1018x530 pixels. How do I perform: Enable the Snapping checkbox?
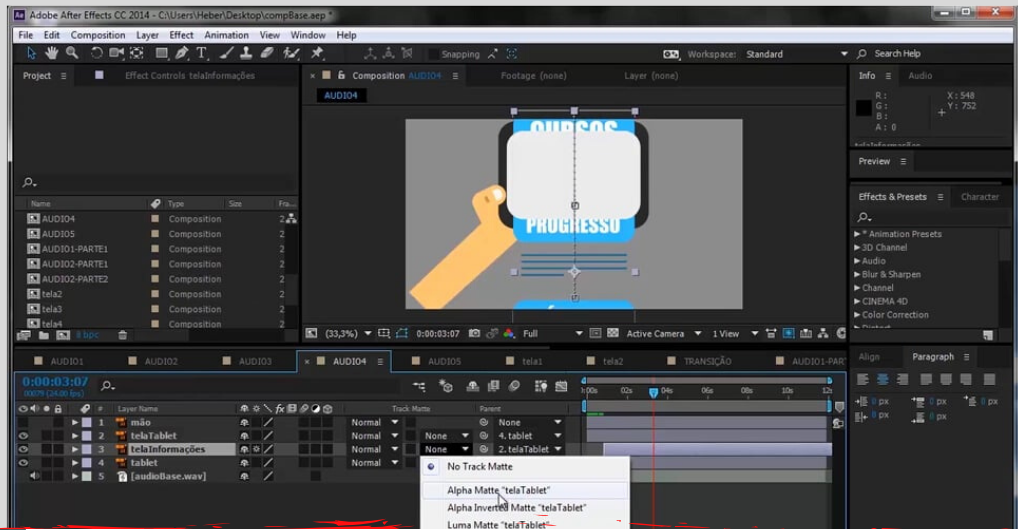tap(433, 54)
